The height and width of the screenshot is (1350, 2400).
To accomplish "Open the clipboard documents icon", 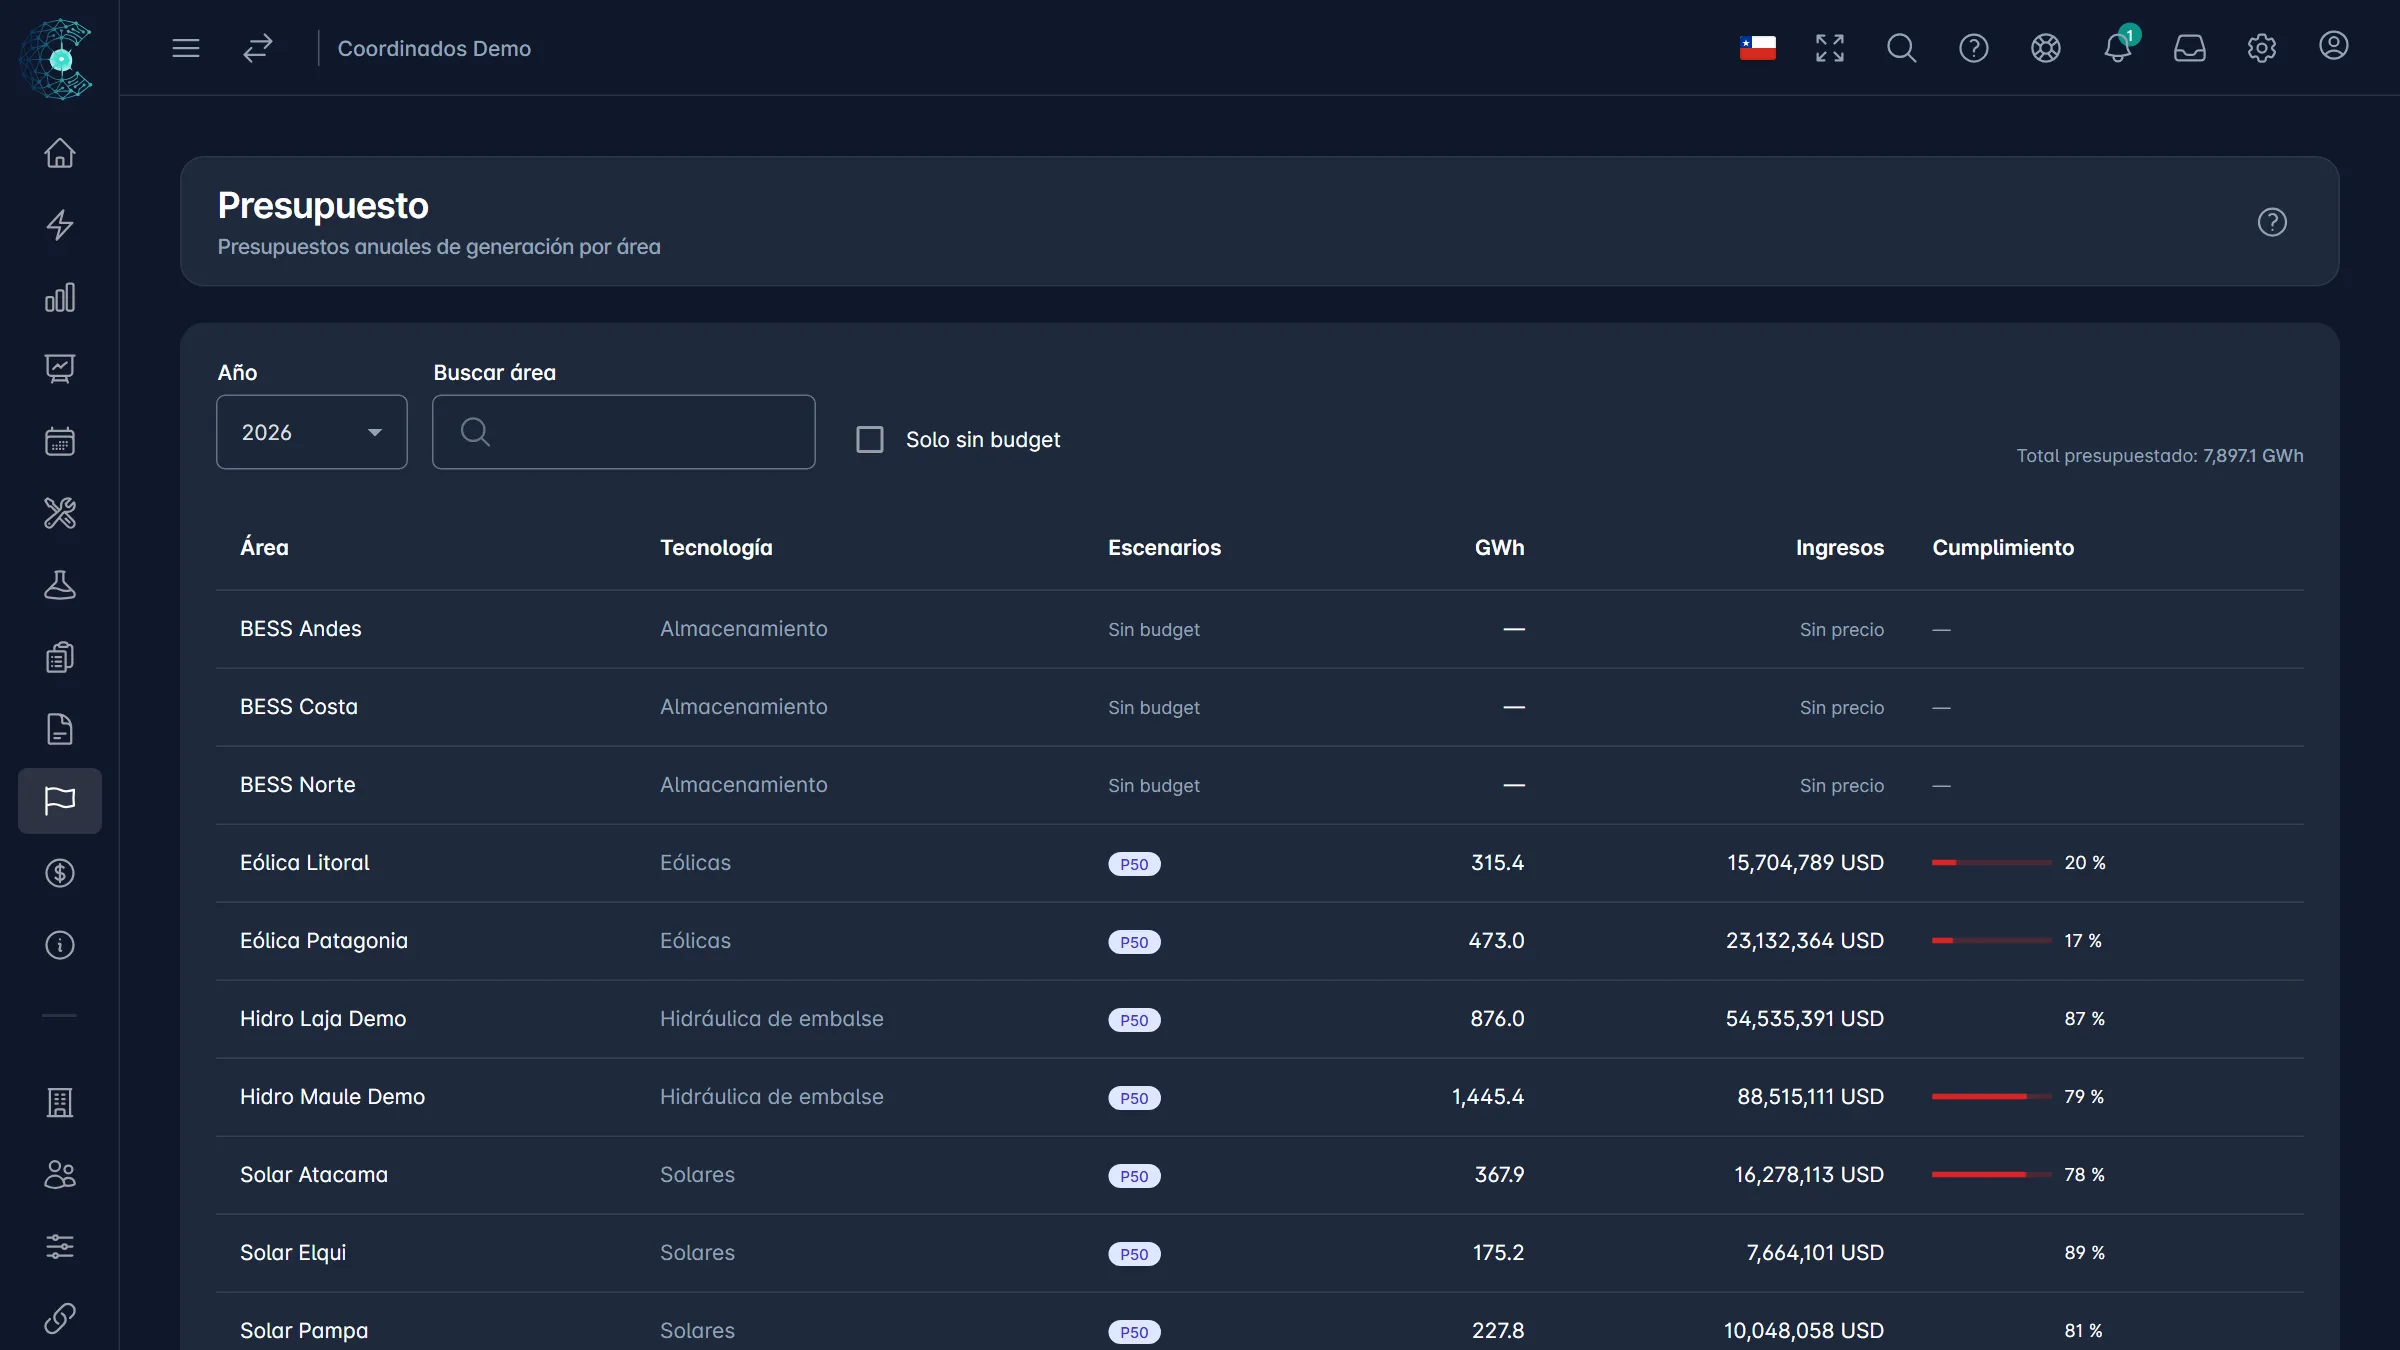I will click(60, 657).
